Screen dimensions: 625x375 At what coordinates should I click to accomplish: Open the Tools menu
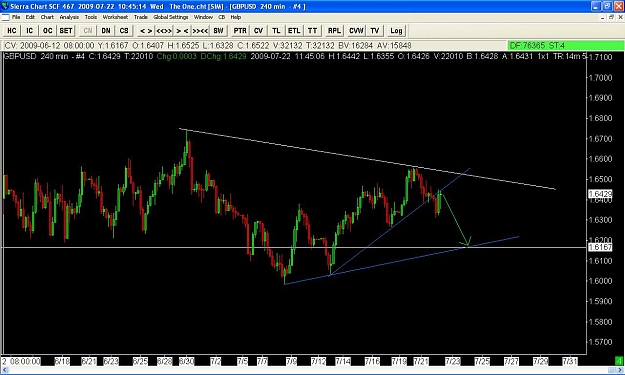coord(91,17)
